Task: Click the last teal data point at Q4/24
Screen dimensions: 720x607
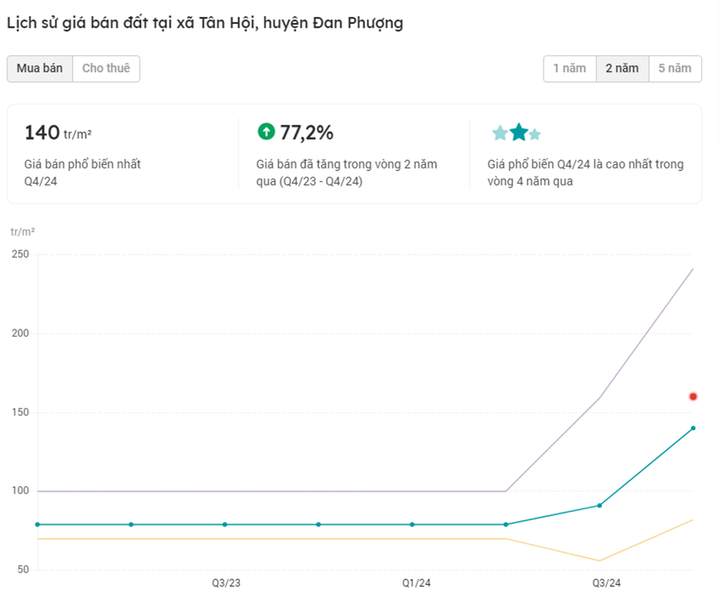Action: pyautogui.click(x=693, y=428)
